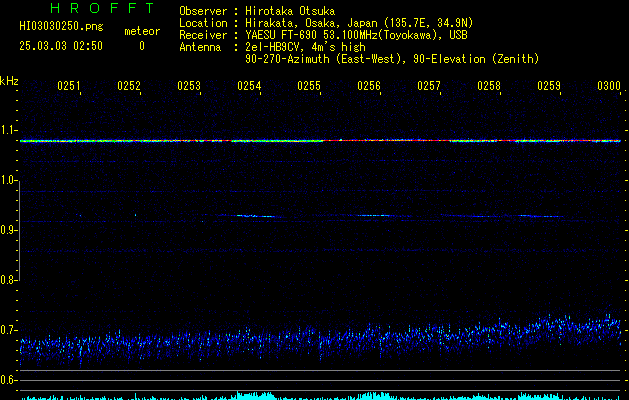
Task: Click the echo trace near 0259
Action: click(x=540, y=216)
